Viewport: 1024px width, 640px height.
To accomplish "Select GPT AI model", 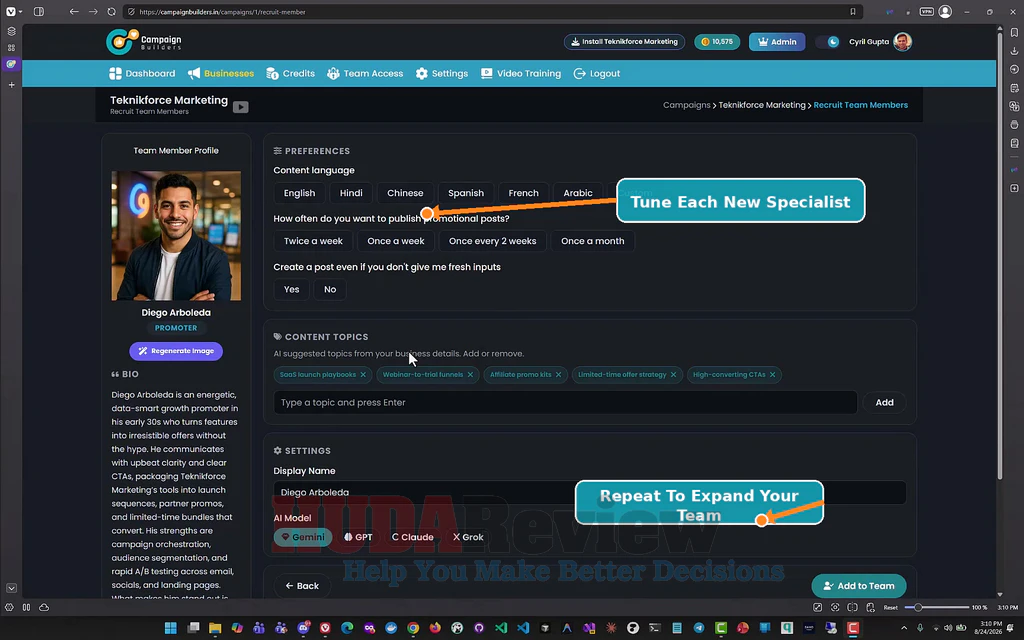I will click(358, 537).
